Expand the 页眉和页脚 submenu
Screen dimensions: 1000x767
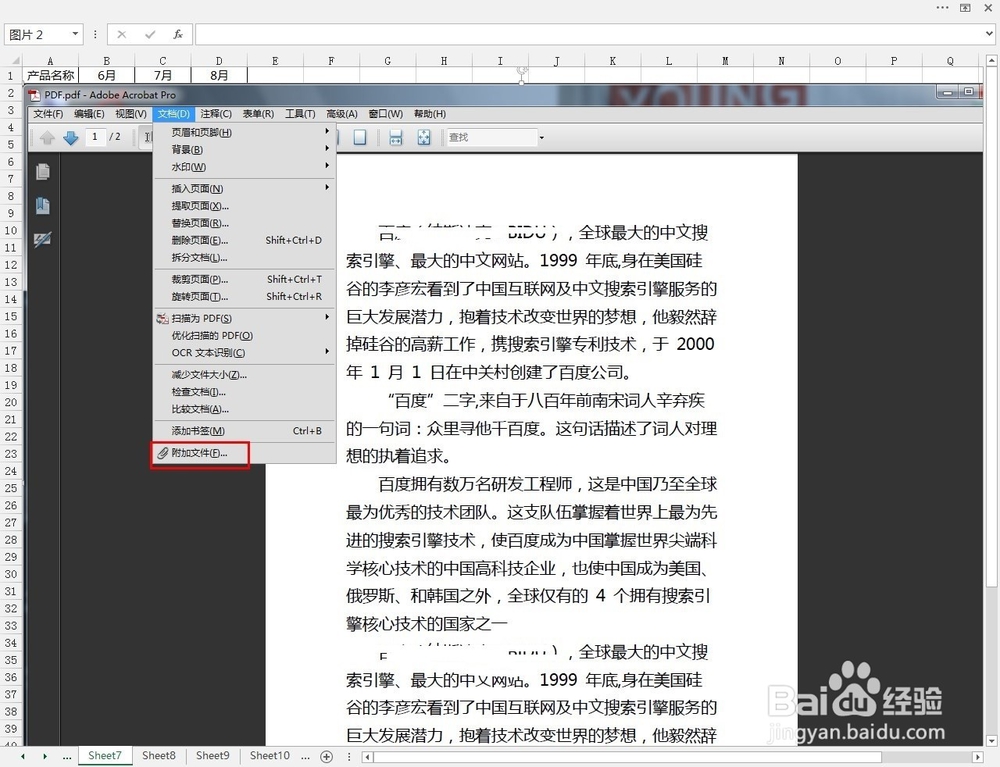pyautogui.click(x=327, y=131)
